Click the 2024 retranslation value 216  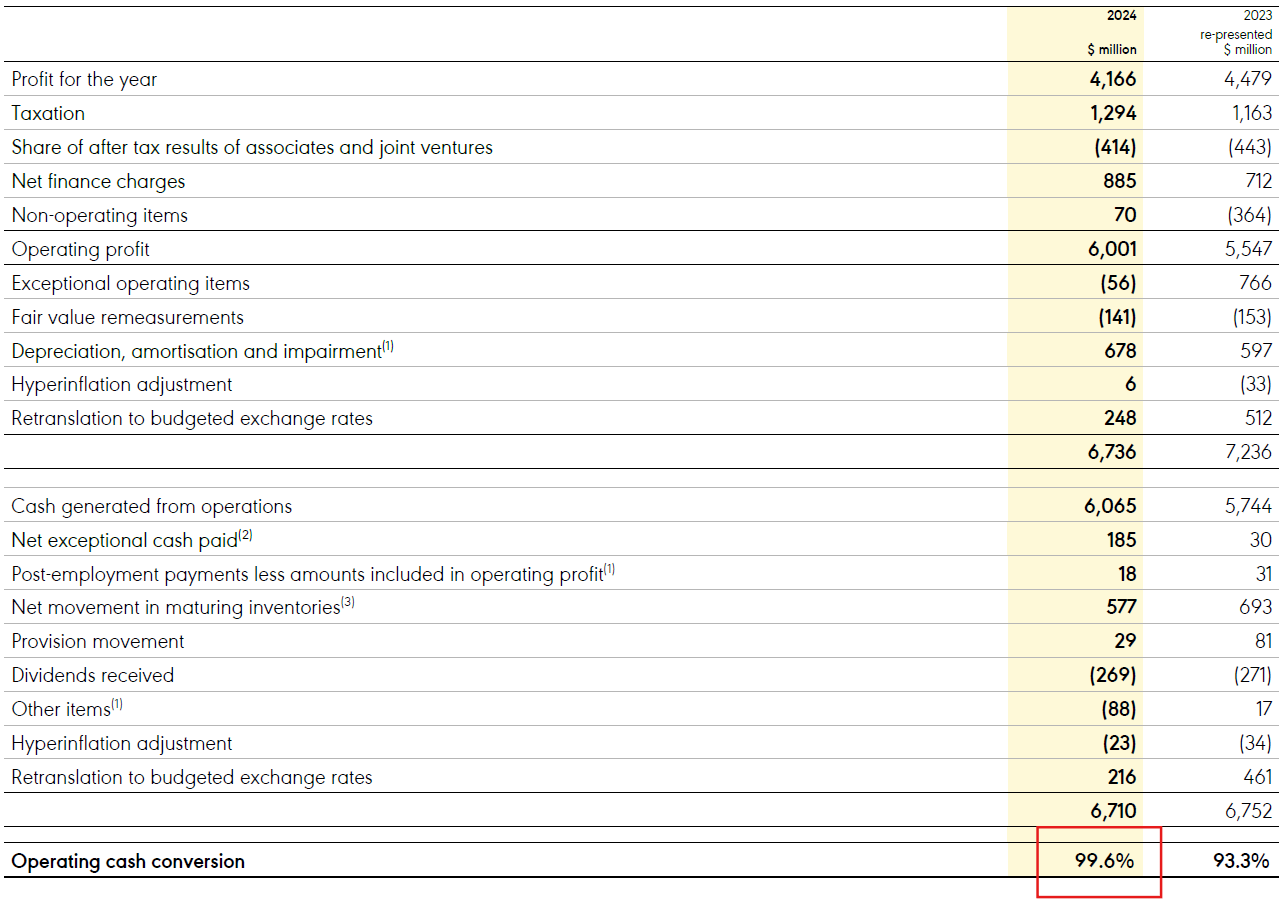1122,777
